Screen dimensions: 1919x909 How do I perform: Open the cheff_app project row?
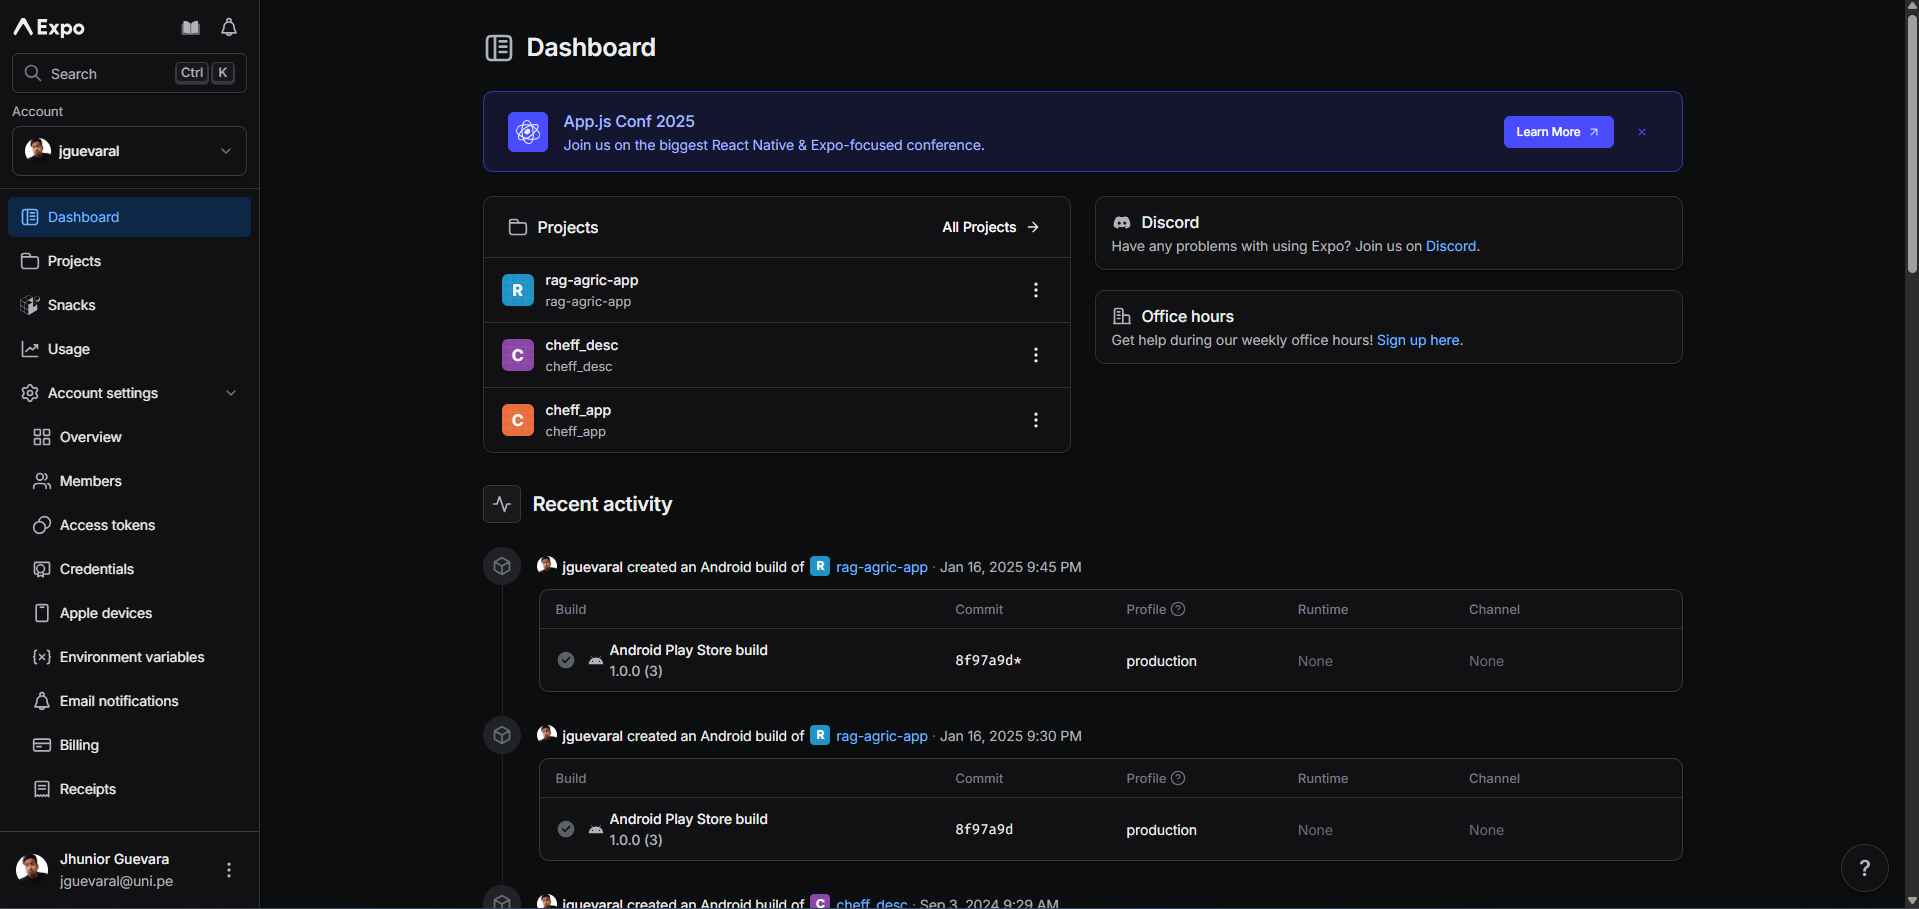coord(776,420)
